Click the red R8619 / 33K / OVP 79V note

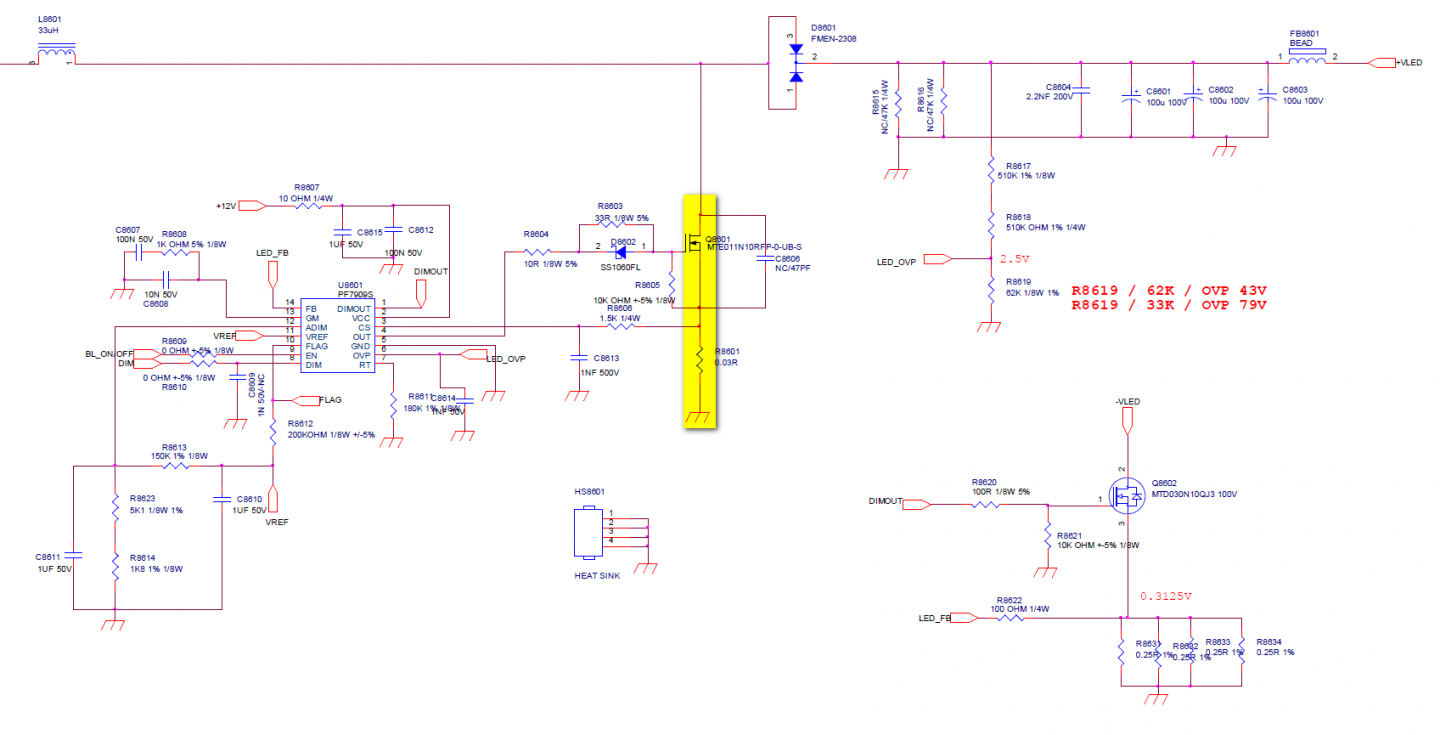(x=1168, y=305)
